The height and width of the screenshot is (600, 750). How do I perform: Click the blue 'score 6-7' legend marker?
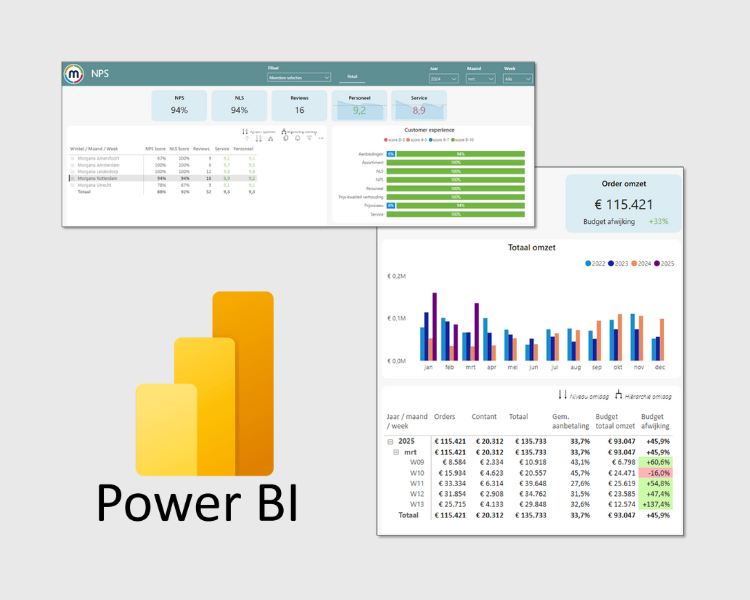[431, 140]
